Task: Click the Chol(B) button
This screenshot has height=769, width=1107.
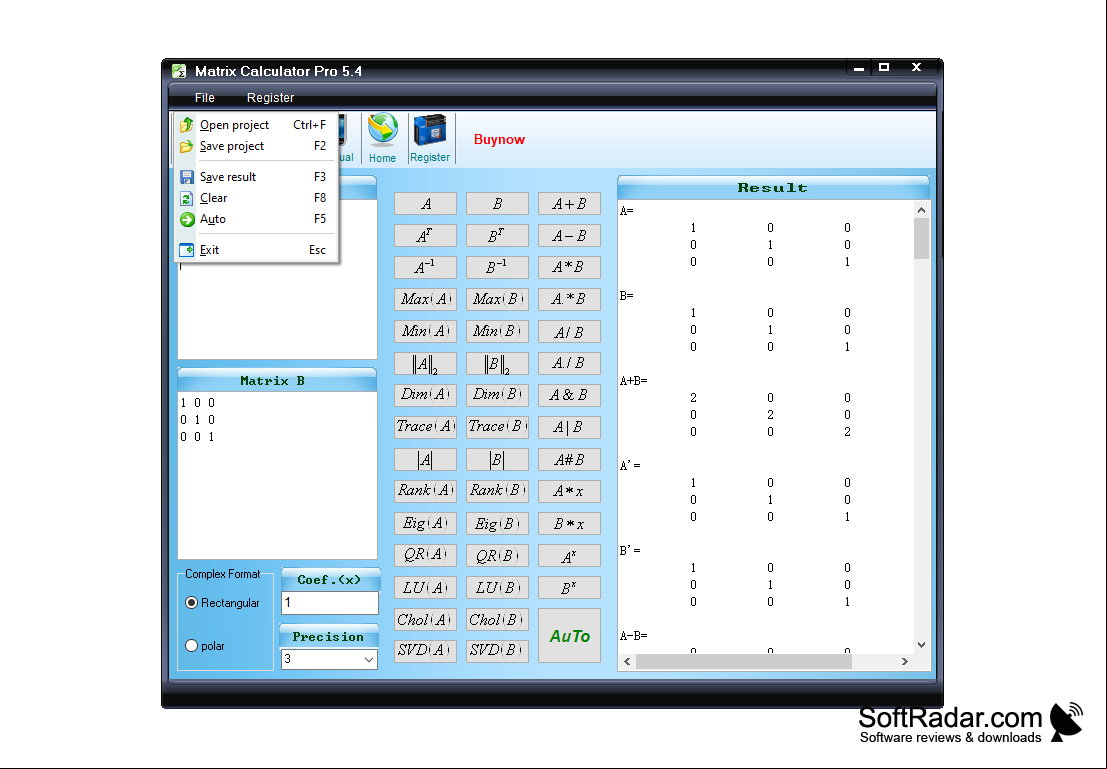Action: tap(497, 619)
